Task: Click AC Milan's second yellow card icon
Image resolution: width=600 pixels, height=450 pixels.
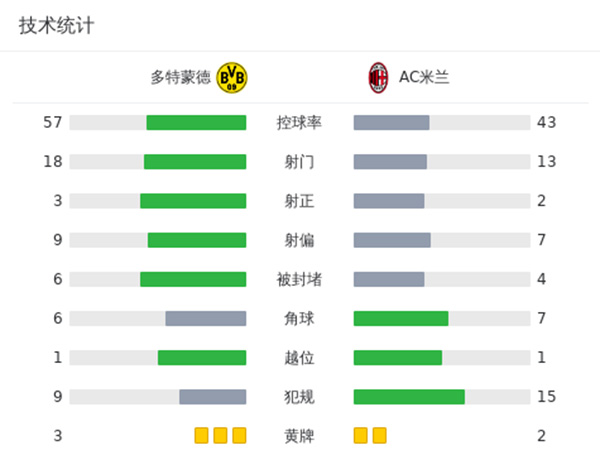Action: [x=379, y=435]
